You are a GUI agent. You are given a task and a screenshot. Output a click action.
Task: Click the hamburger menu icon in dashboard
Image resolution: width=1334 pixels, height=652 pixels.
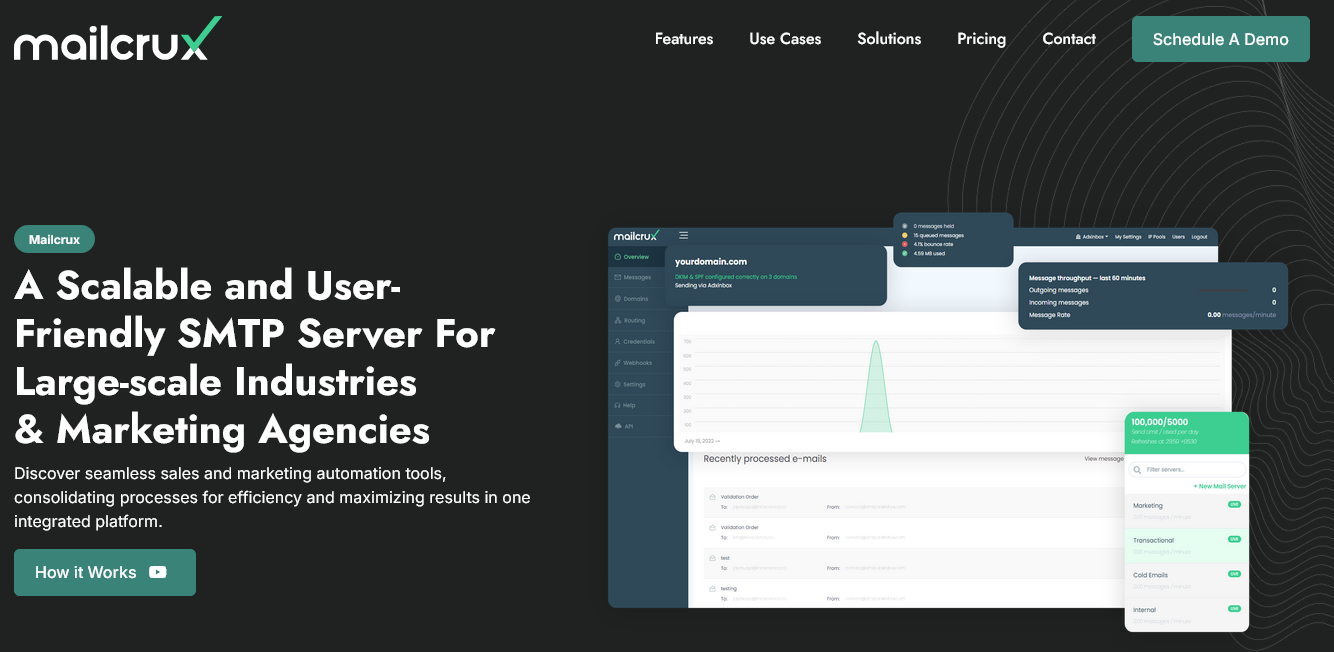(684, 236)
